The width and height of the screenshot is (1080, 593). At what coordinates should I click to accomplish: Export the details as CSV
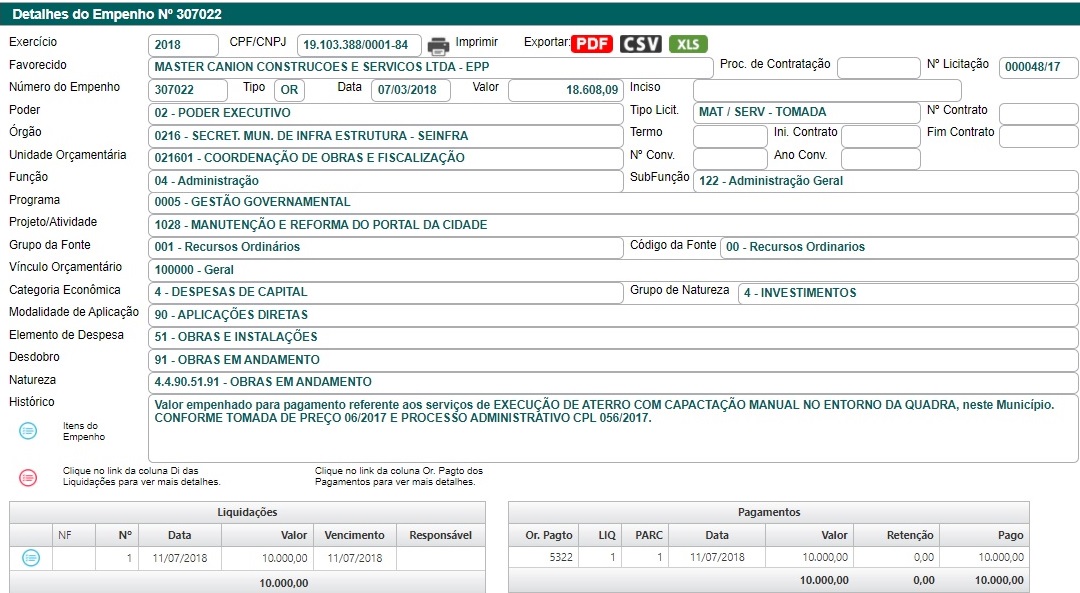coord(641,44)
